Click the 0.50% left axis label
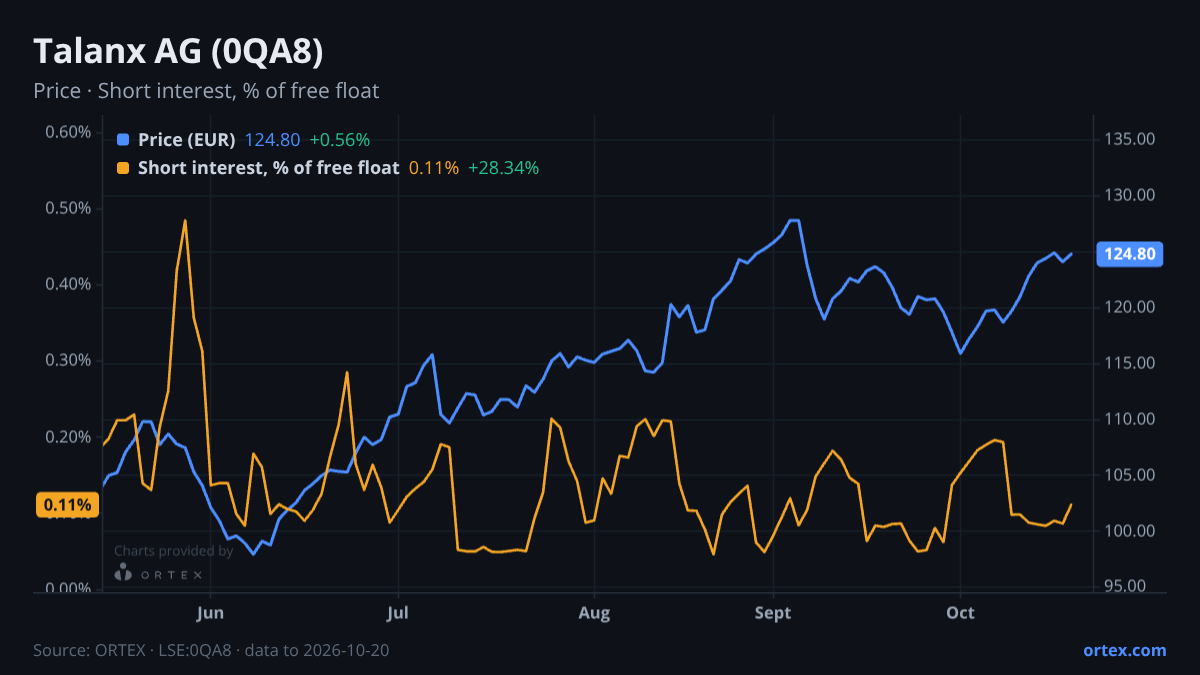The height and width of the screenshot is (675, 1200). [x=69, y=209]
